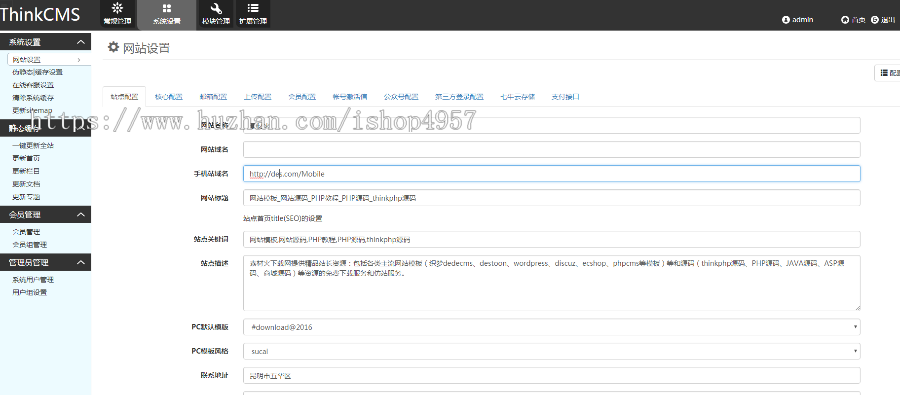
Task: Click the admin username in the header
Action: (x=802, y=20)
